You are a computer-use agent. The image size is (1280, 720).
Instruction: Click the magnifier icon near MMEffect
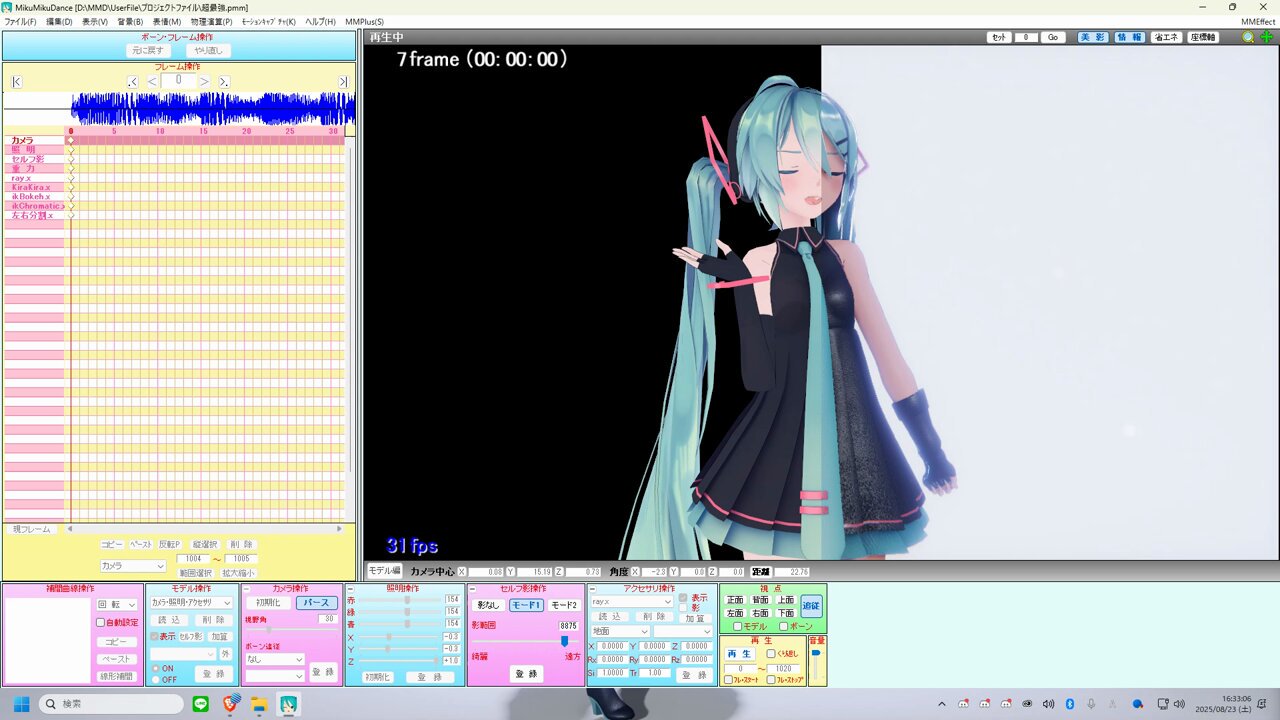[1248, 37]
